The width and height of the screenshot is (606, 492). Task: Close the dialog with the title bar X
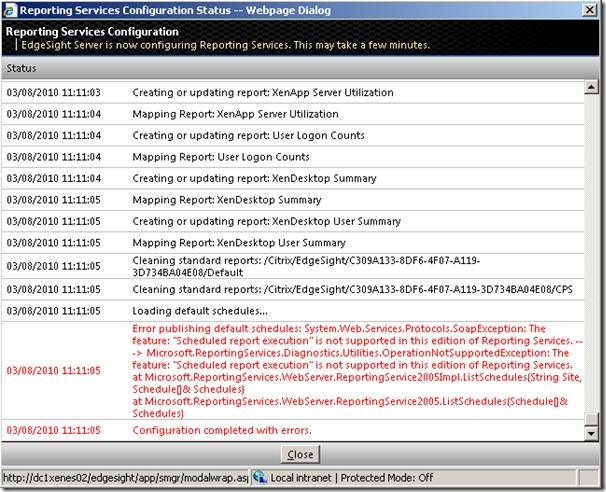[x=589, y=10]
